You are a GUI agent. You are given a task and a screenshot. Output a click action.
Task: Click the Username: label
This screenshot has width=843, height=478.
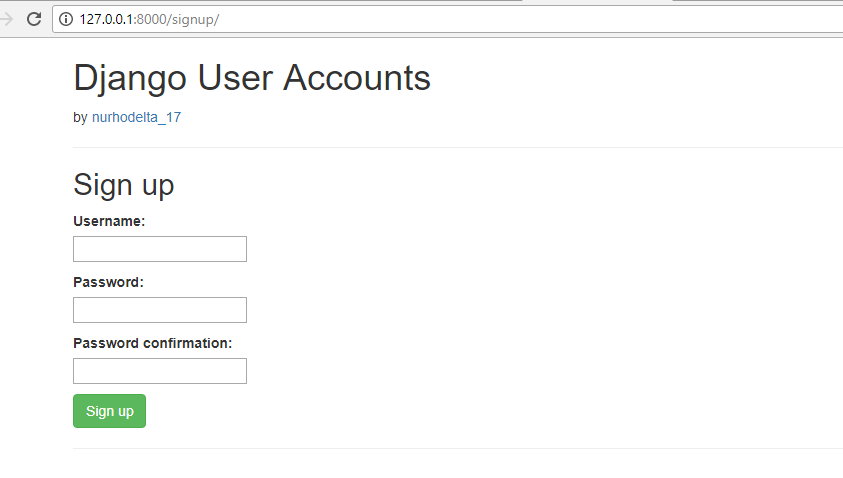coord(109,222)
